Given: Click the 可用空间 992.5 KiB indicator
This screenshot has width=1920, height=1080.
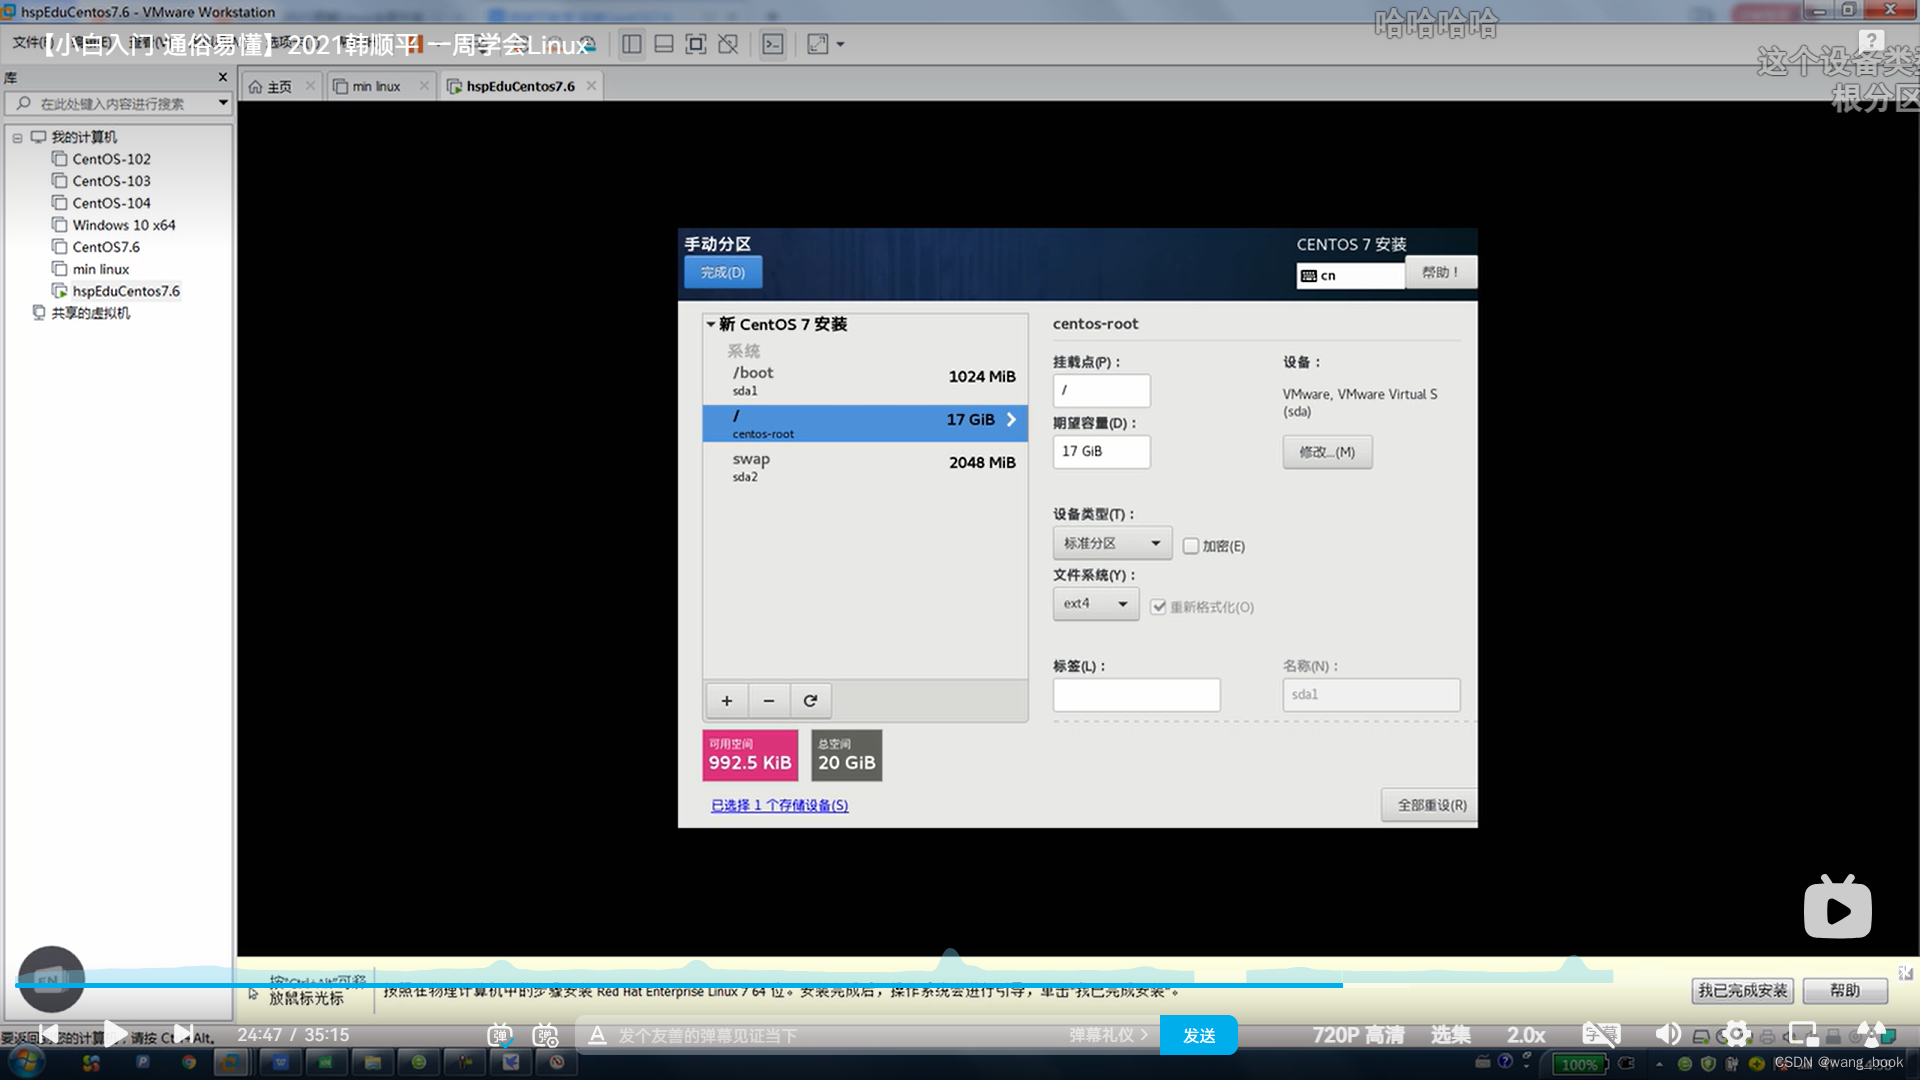Looking at the screenshot, I should [750, 755].
